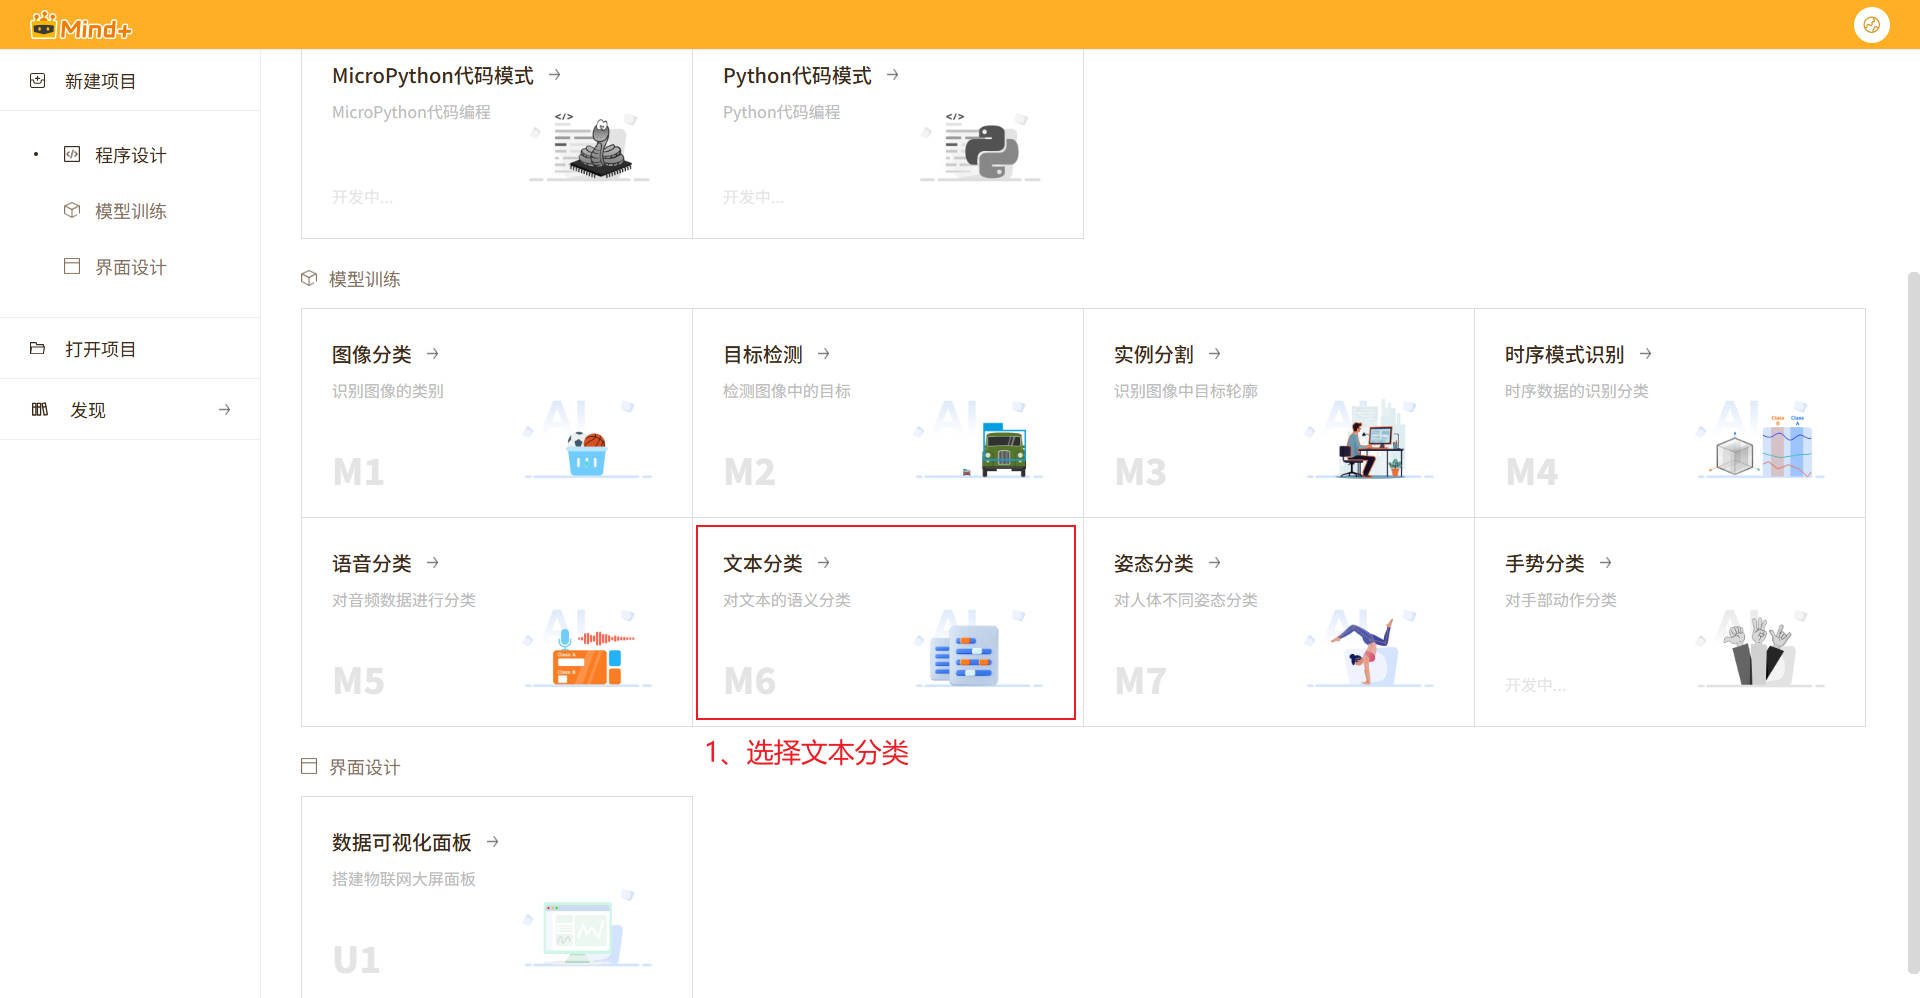Click the arrow next to 时序模式识别

[x=1646, y=354]
